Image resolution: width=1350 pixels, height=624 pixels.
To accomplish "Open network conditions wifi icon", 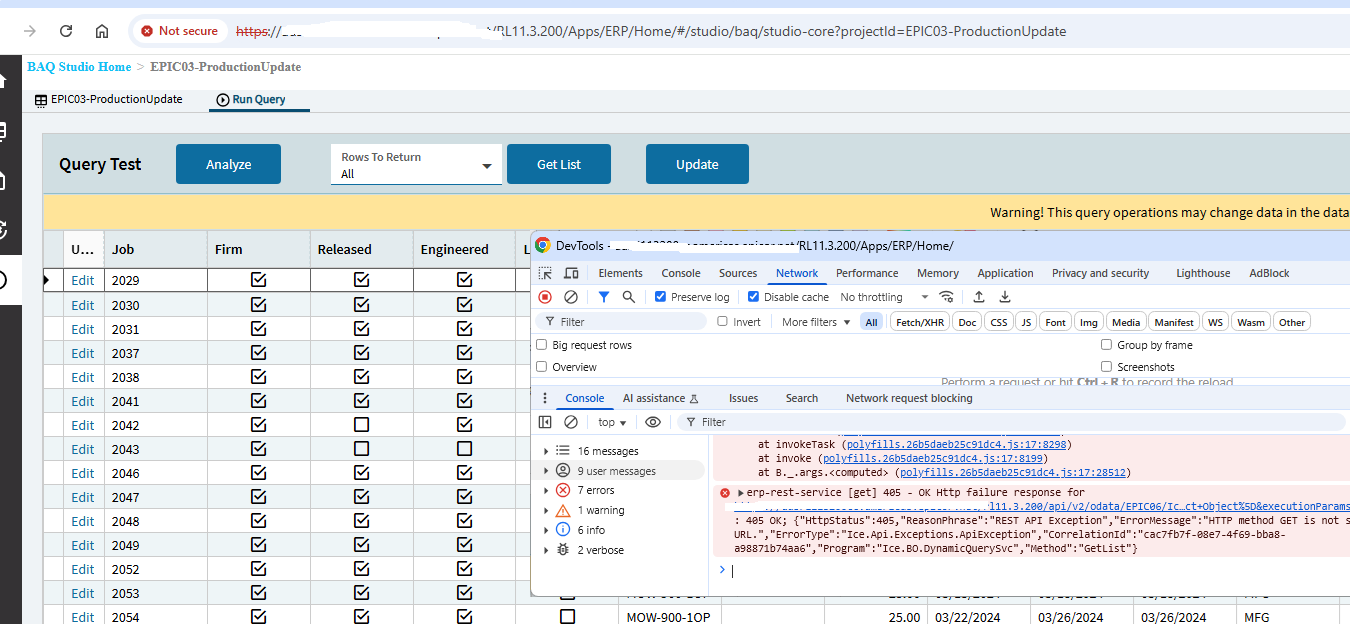I will (x=947, y=297).
